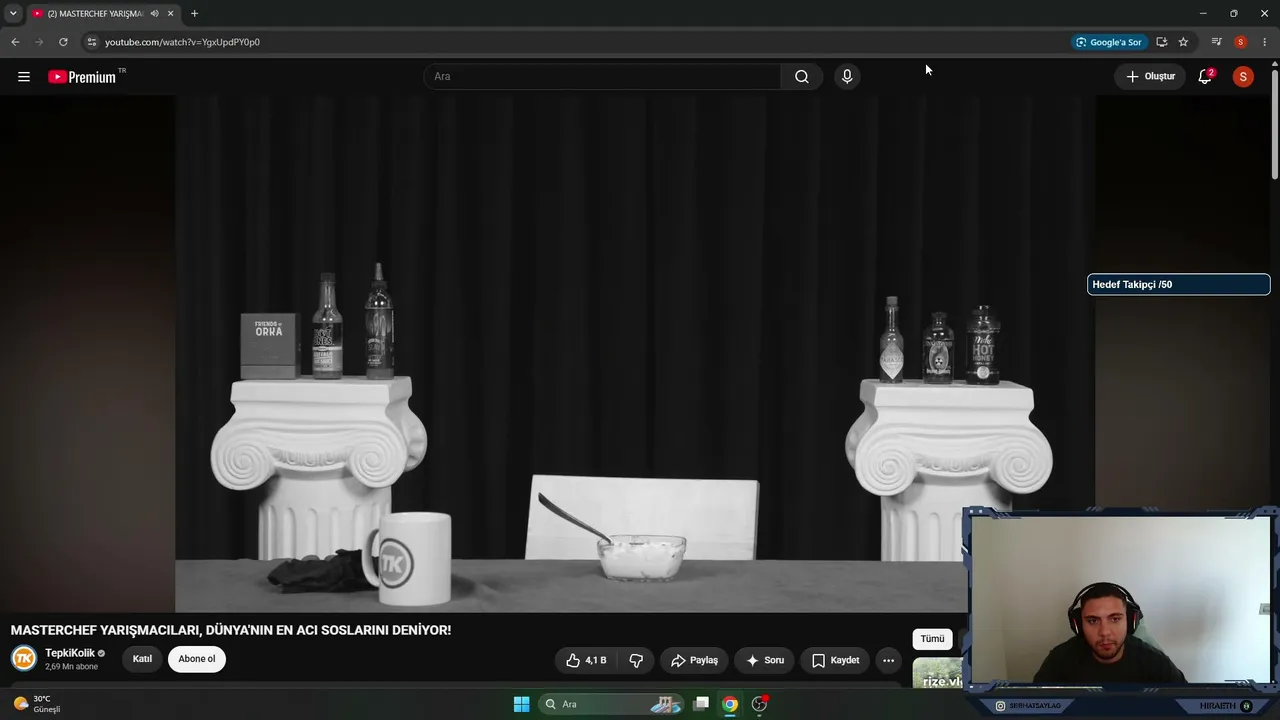Close the MASTERCHEF browser tab
Image resolution: width=1280 pixels, height=720 pixels.
171,14
